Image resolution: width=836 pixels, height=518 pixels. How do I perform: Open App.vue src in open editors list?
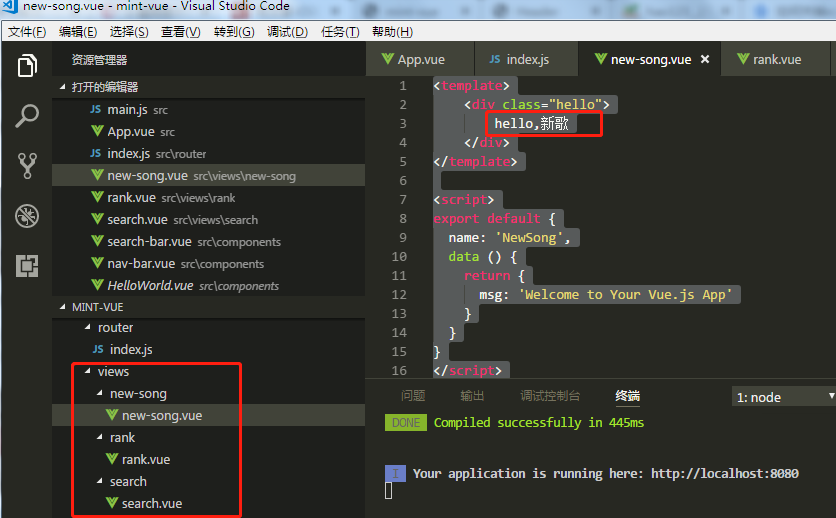pyautogui.click(x=208, y=131)
